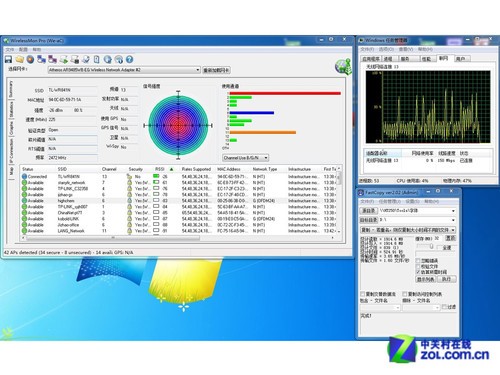Click the orange round record toolbar icon
Screen dimensions: 500x375
[30, 60]
